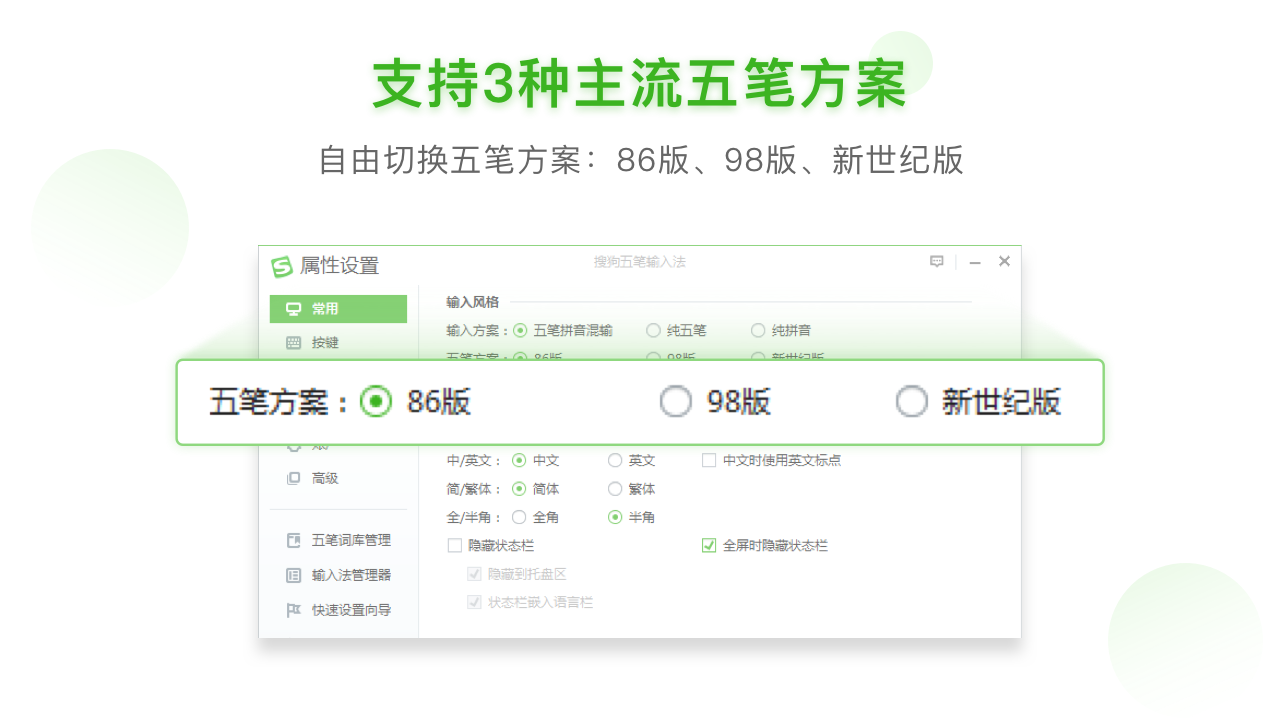Select 98版 radio in the enlarged callout

pyautogui.click(x=676, y=402)
